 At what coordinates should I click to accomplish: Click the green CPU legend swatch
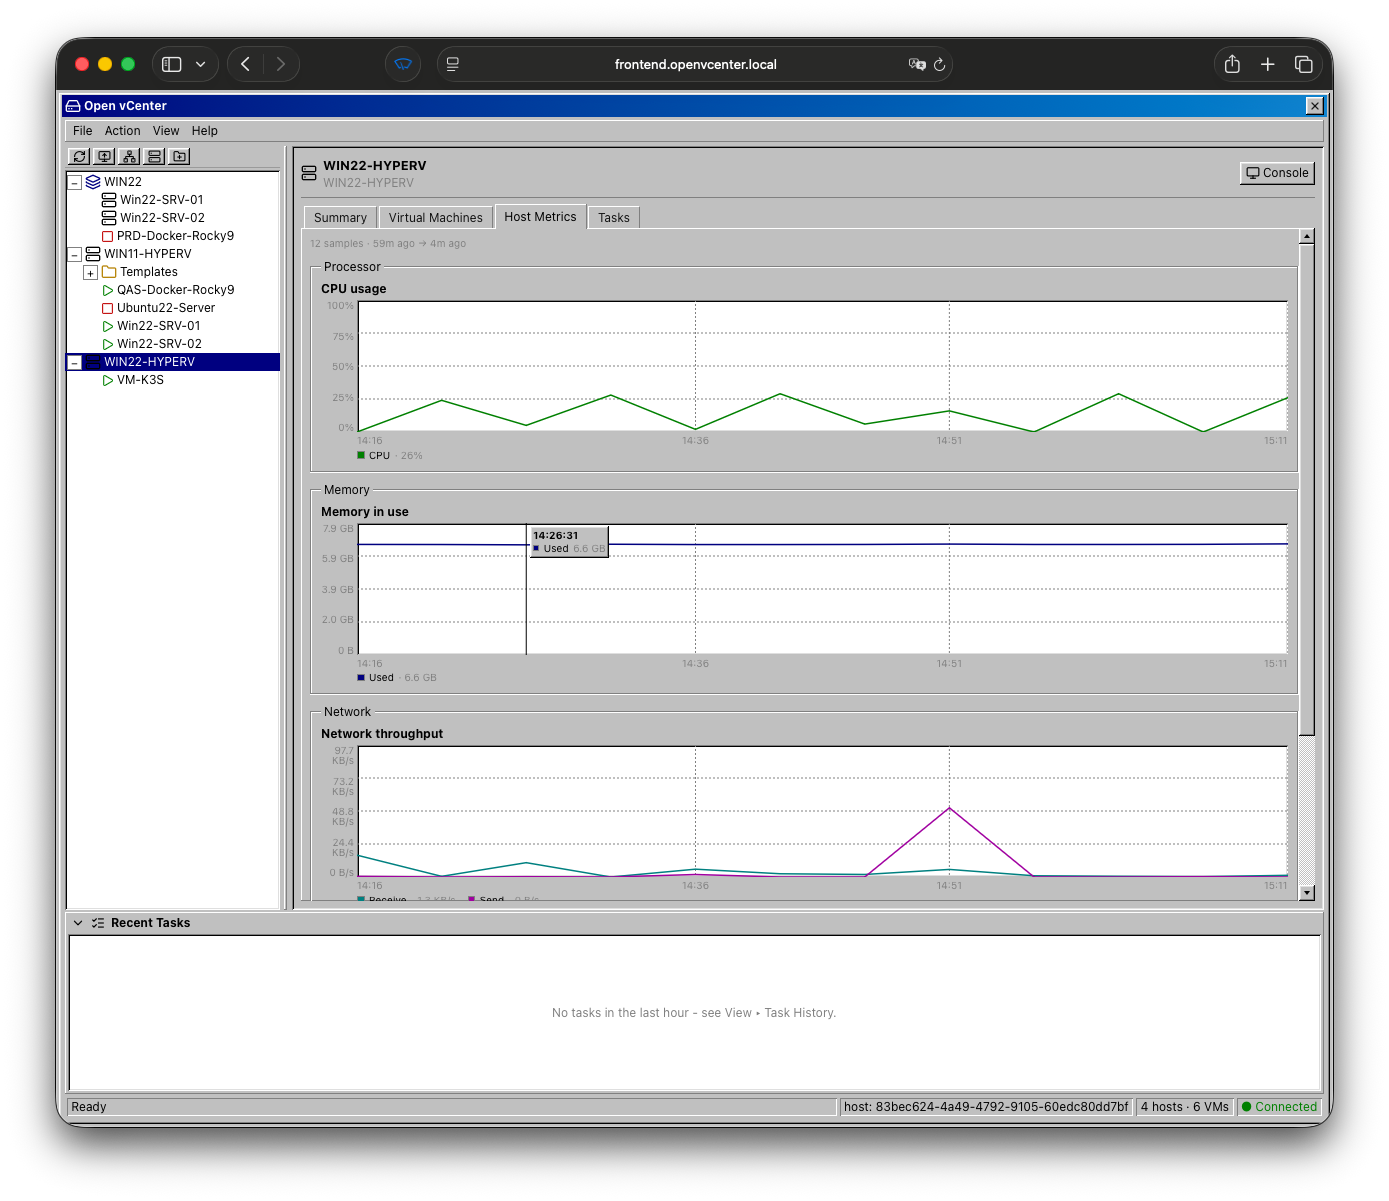coord(361,455)
